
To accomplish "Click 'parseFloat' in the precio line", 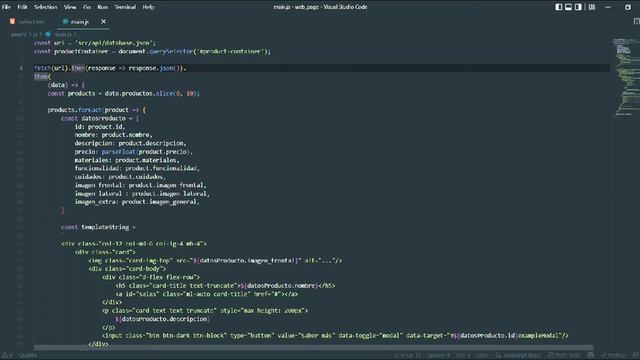I will tap(118, 151).
